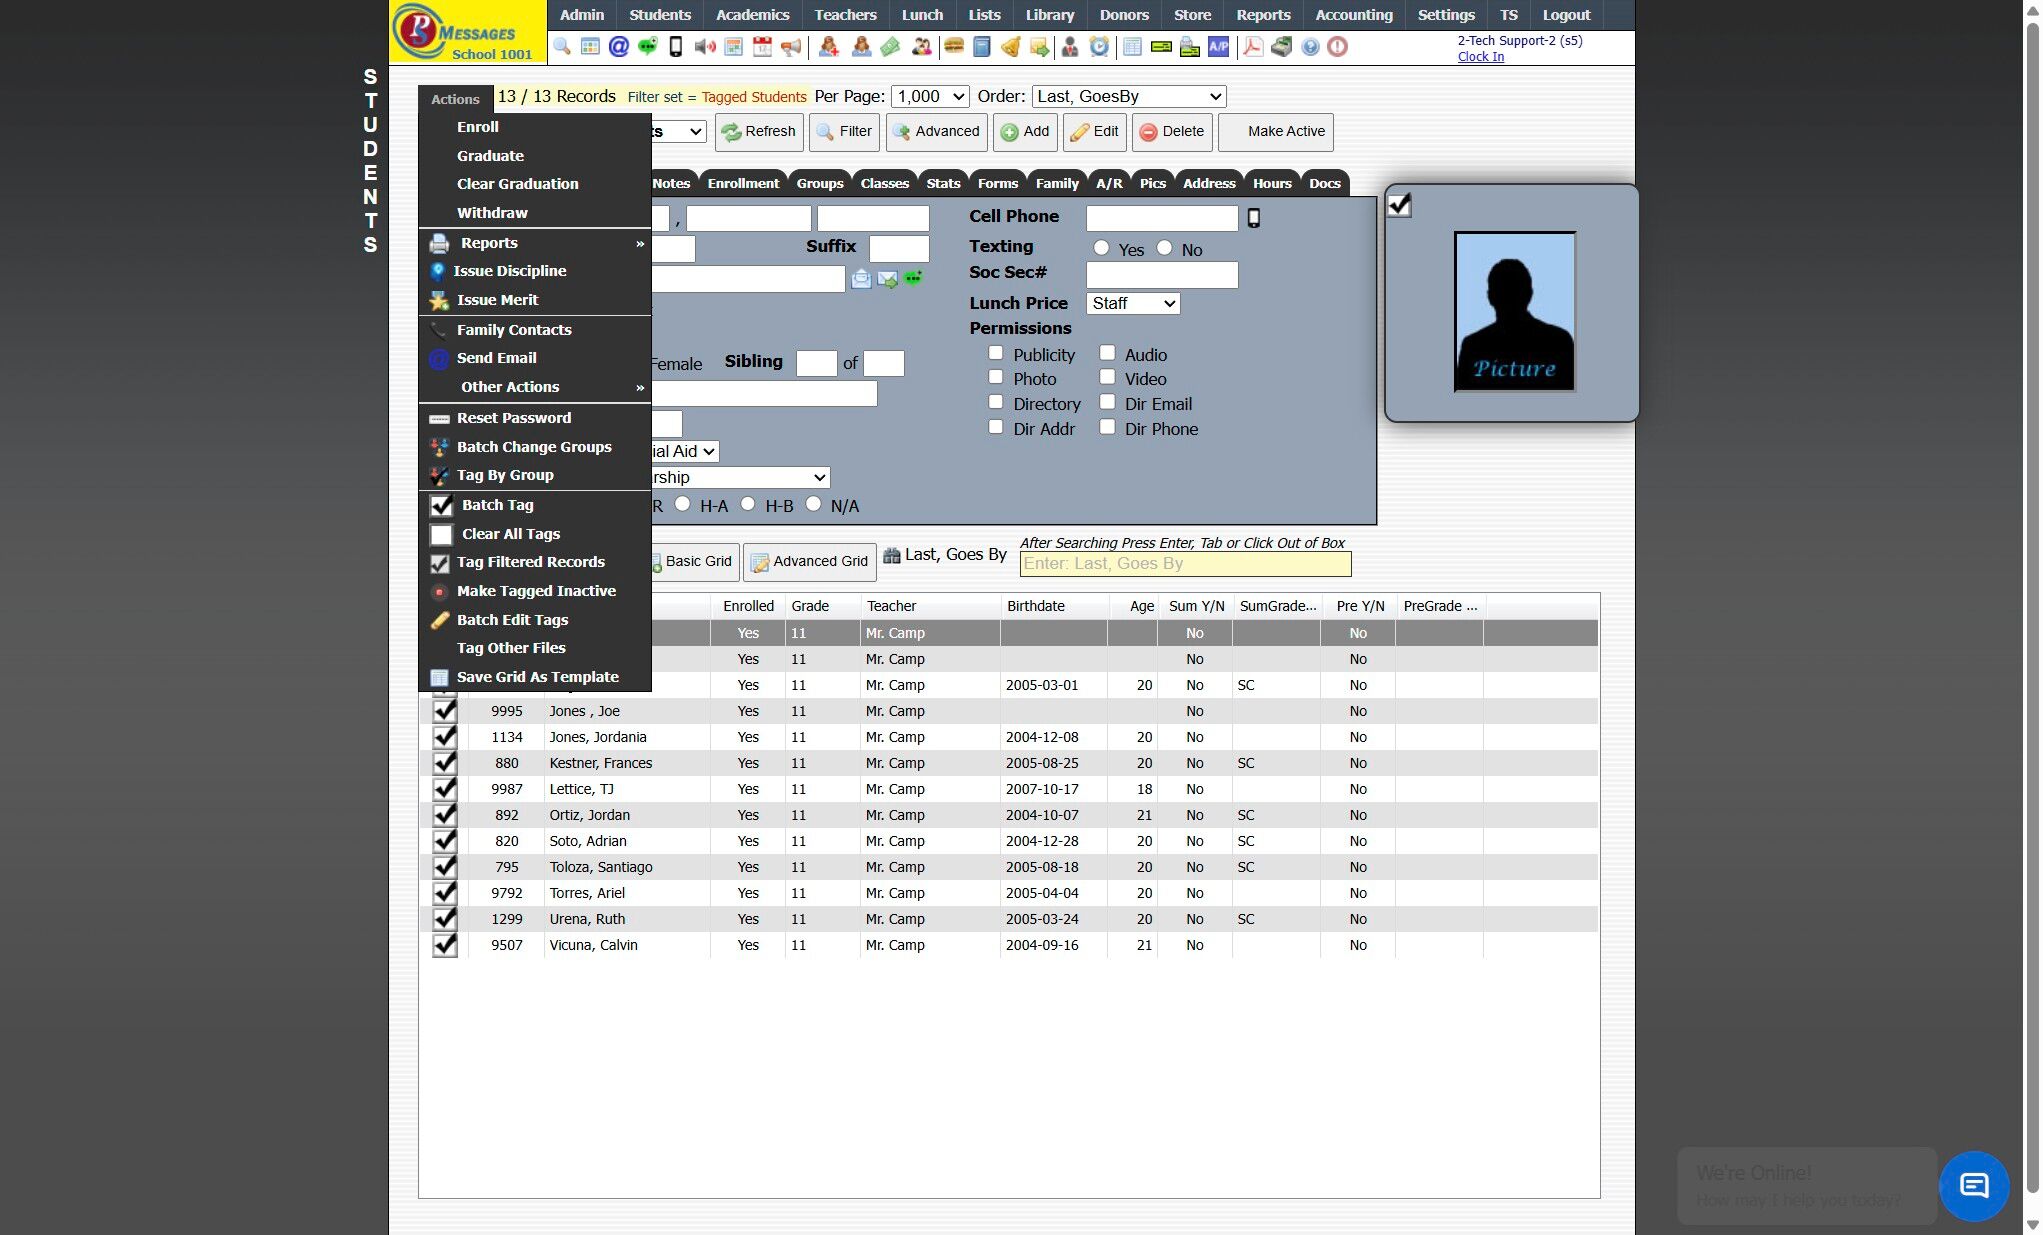Click the A/P accounting toolbar icon
Viewport: 2043px width, 1235px height.
pos(1218,47)
